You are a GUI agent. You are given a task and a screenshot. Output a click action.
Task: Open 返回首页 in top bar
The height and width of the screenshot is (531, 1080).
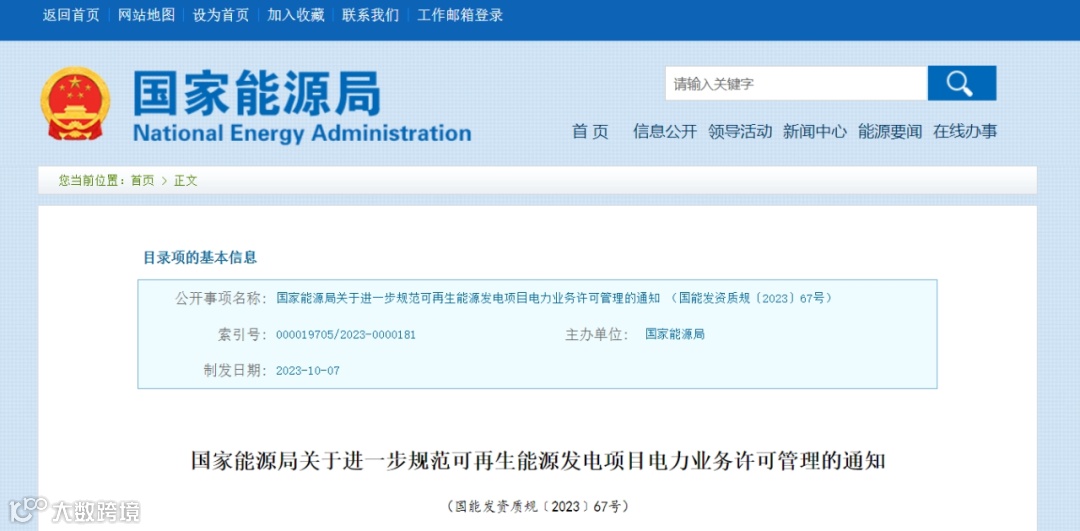(x=71, y=15)
